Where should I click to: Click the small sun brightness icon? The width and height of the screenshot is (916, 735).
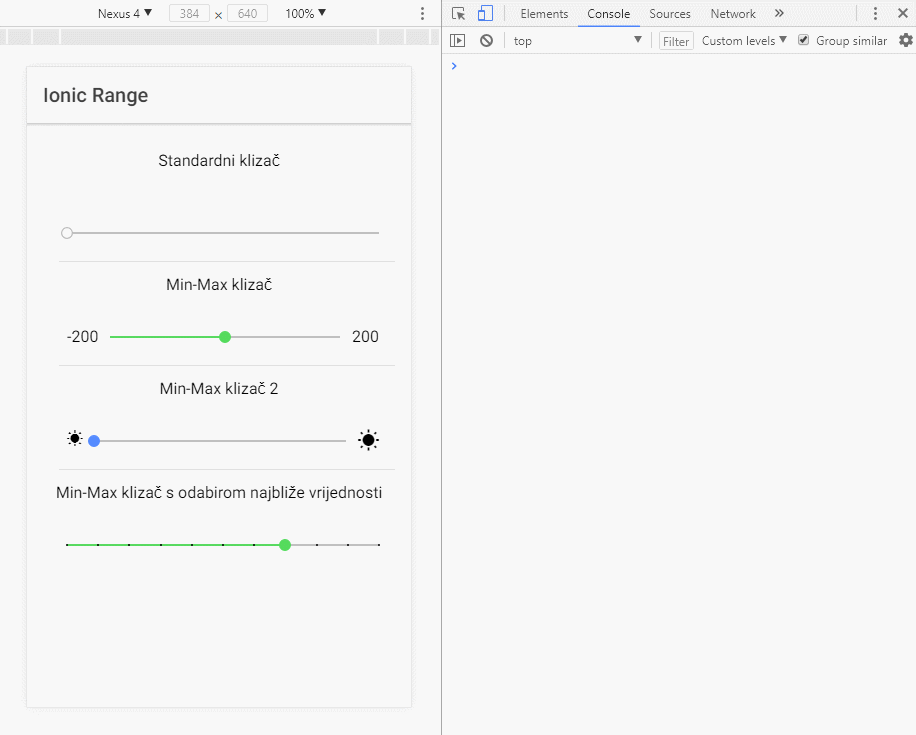click(75, 439)
